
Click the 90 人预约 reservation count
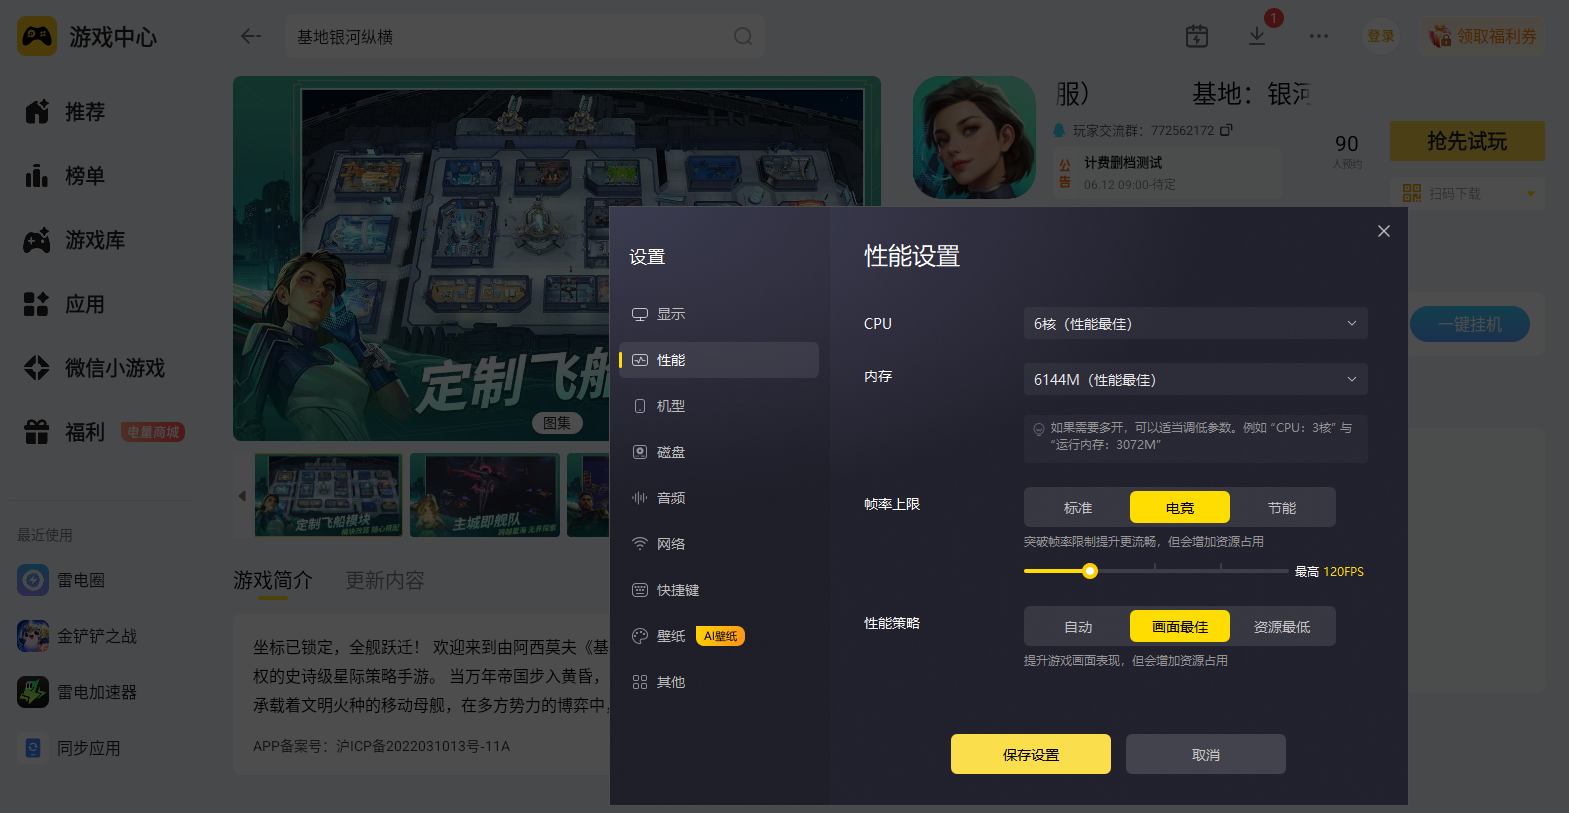tap(1347, 150)
